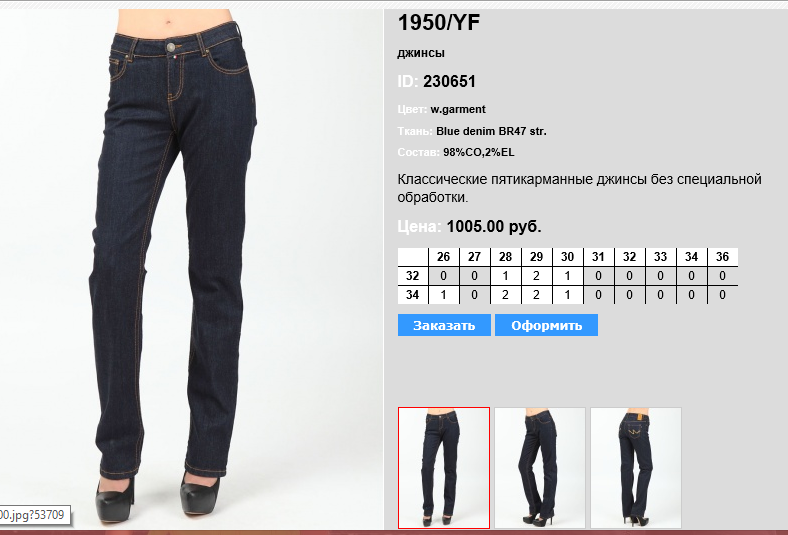Click the price 1005.00 руб. text
This screenshot has width=788, height=535.
click(x=494, y=227)
